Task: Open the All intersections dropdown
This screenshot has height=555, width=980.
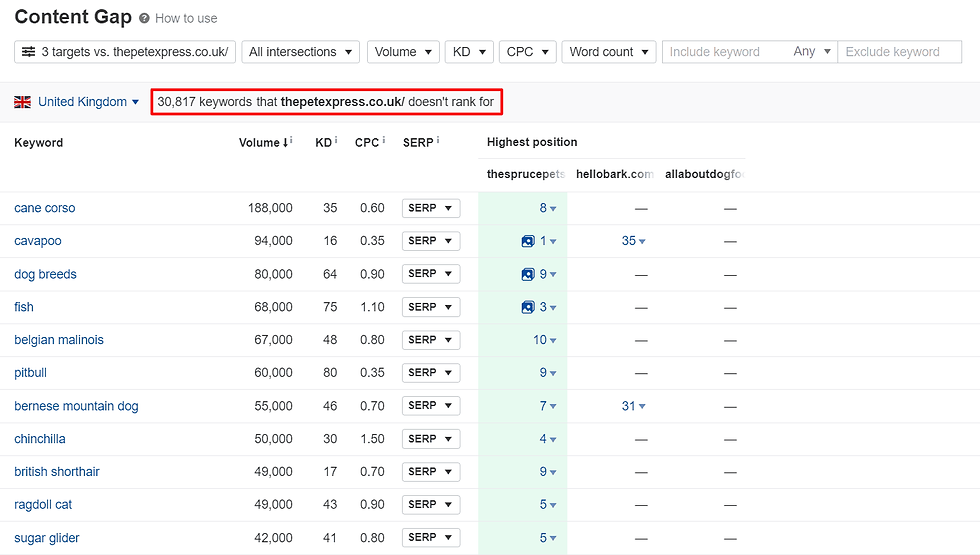Action: click(x=301, y=52)
